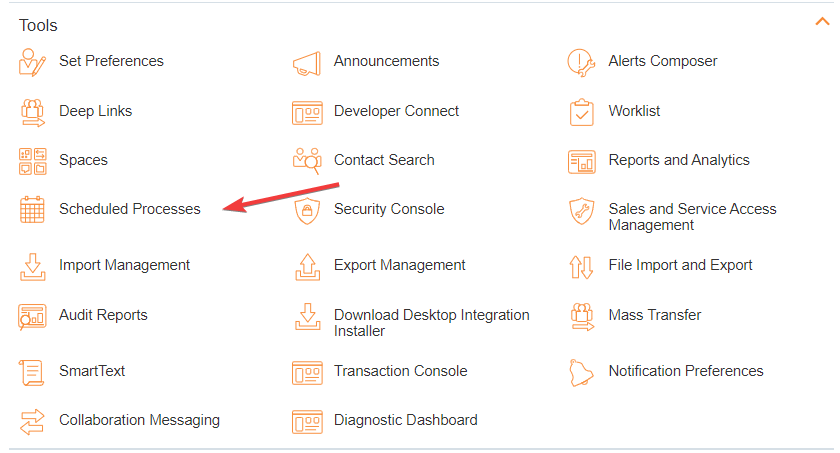Go to Export Management
Viewport: 840px width, 453px height.
pyautogui.click(x=399, y=265)
